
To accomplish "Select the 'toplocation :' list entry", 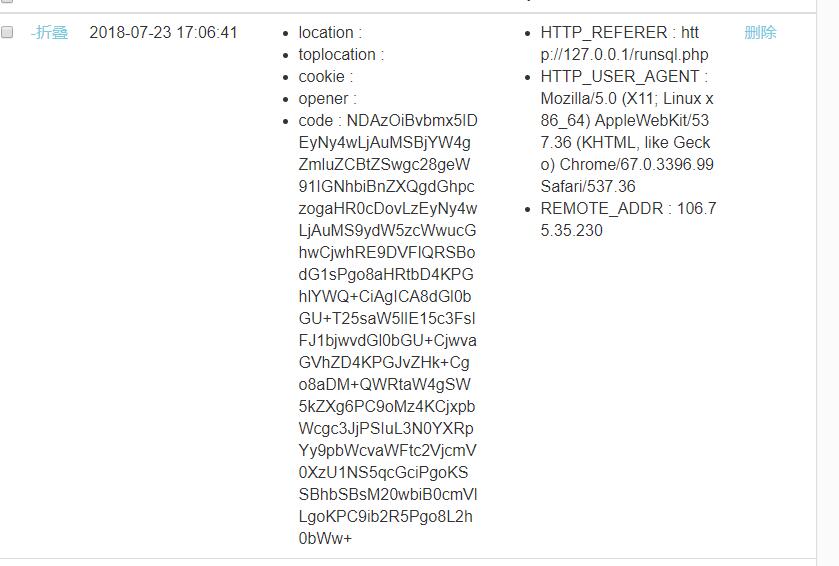I will coord(341,55).
